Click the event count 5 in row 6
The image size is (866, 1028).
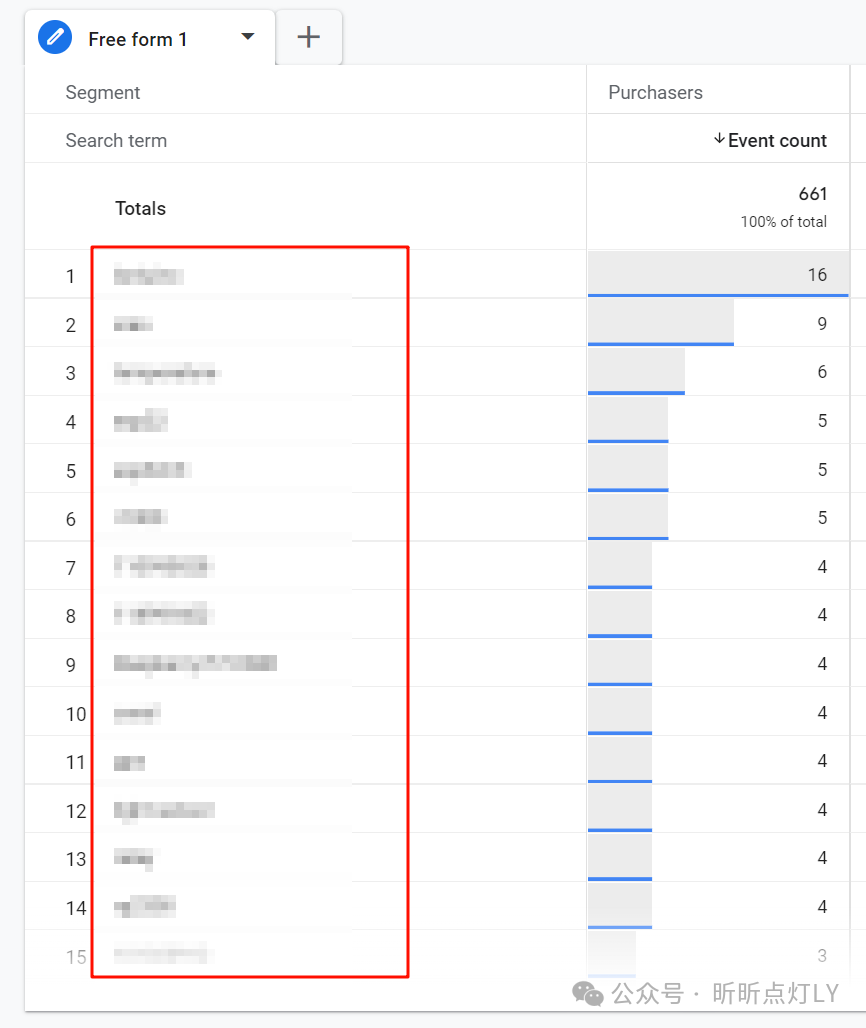822,518
